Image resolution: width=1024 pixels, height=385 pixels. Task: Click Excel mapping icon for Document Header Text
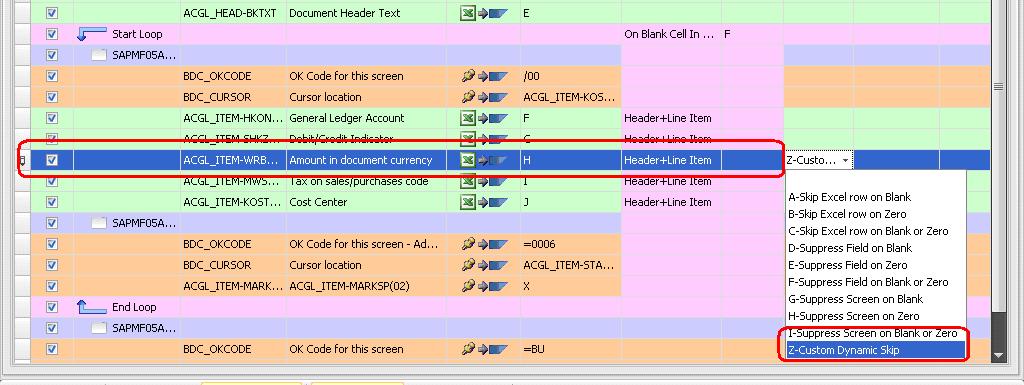click(x=467, y=13)
